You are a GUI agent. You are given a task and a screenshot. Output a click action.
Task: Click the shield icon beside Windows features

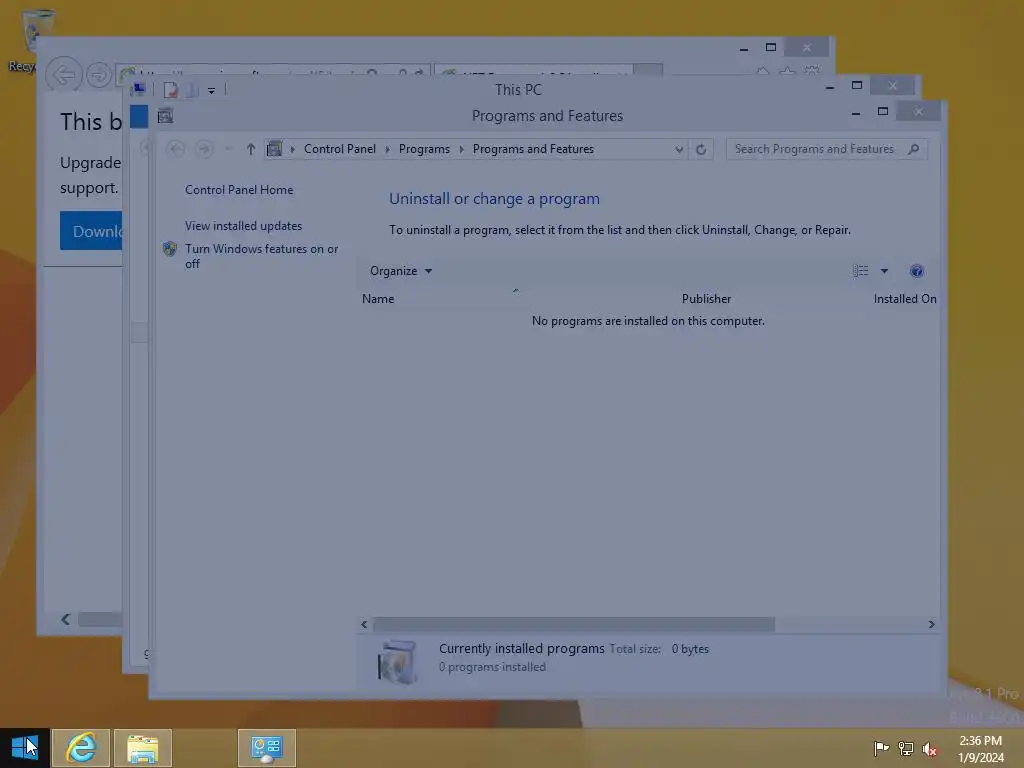[170, 249]
